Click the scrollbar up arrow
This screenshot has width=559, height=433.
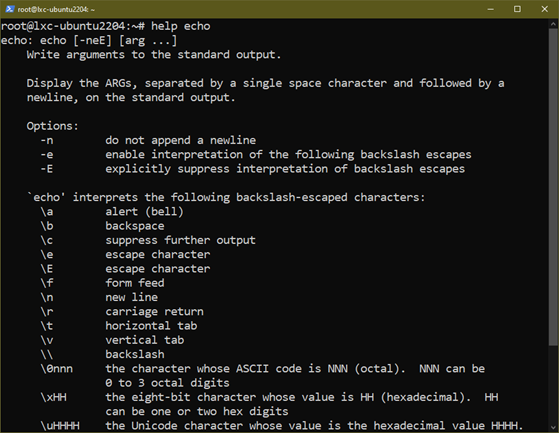coord(553,24)
